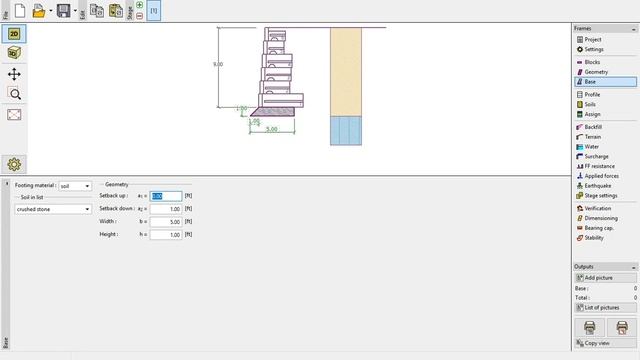The image size is (640, 360).
Task: Open the crushed stone soil dropdown
Action: pyautogui.click(x=53, y=209)
